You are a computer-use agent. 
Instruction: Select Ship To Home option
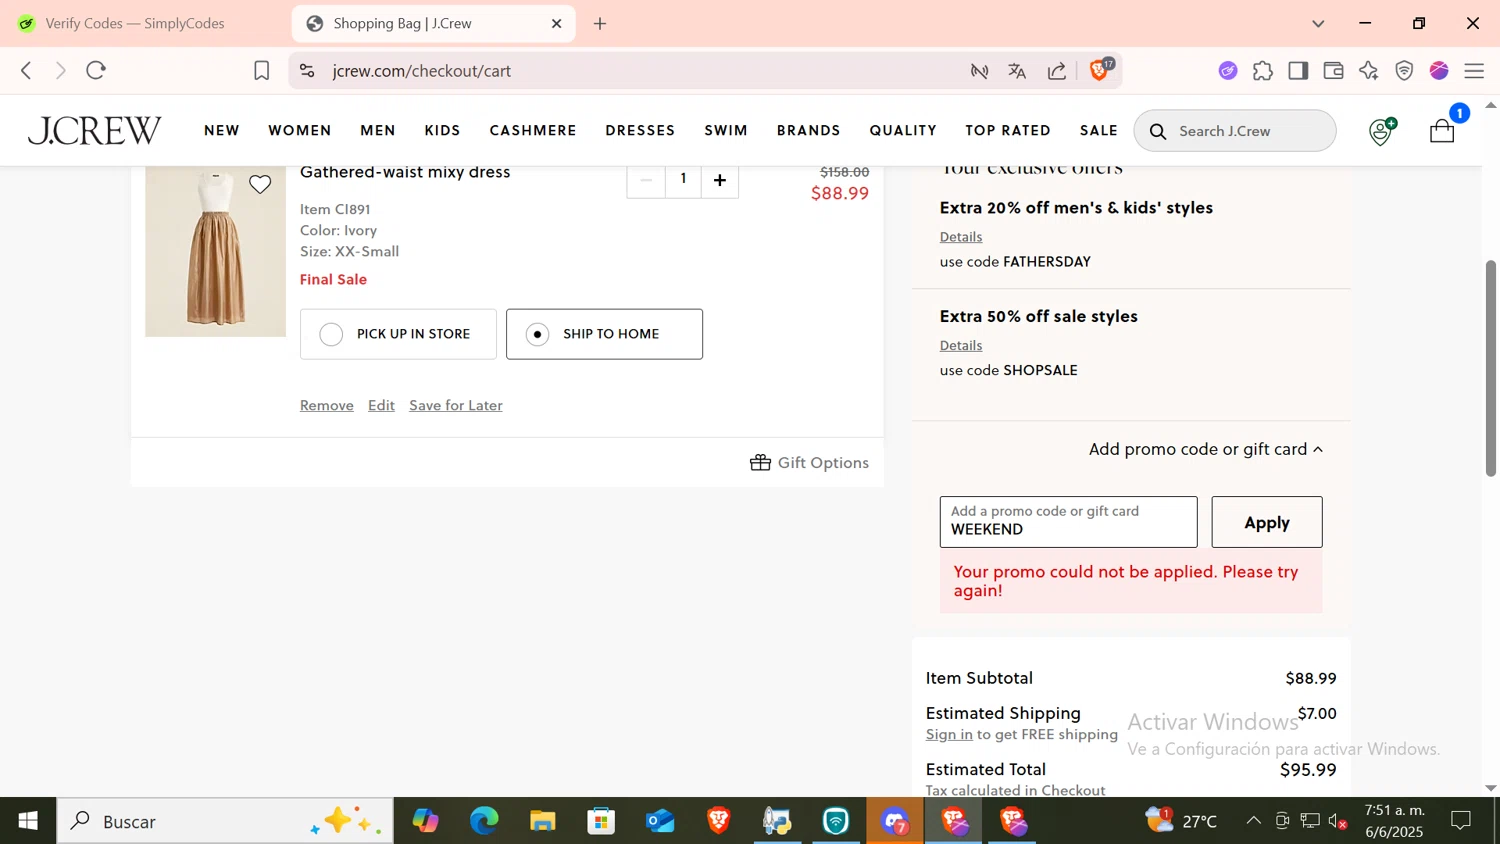604,334
